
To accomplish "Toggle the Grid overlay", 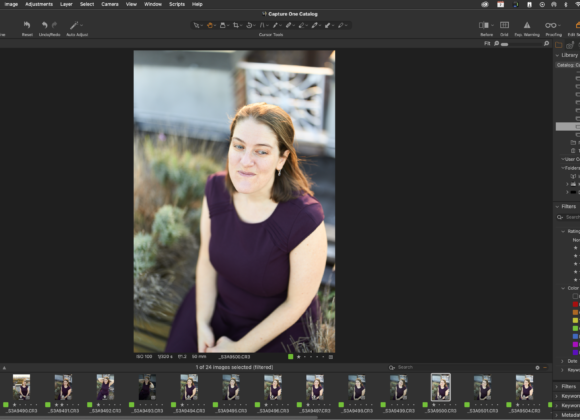I will (504, 25).
